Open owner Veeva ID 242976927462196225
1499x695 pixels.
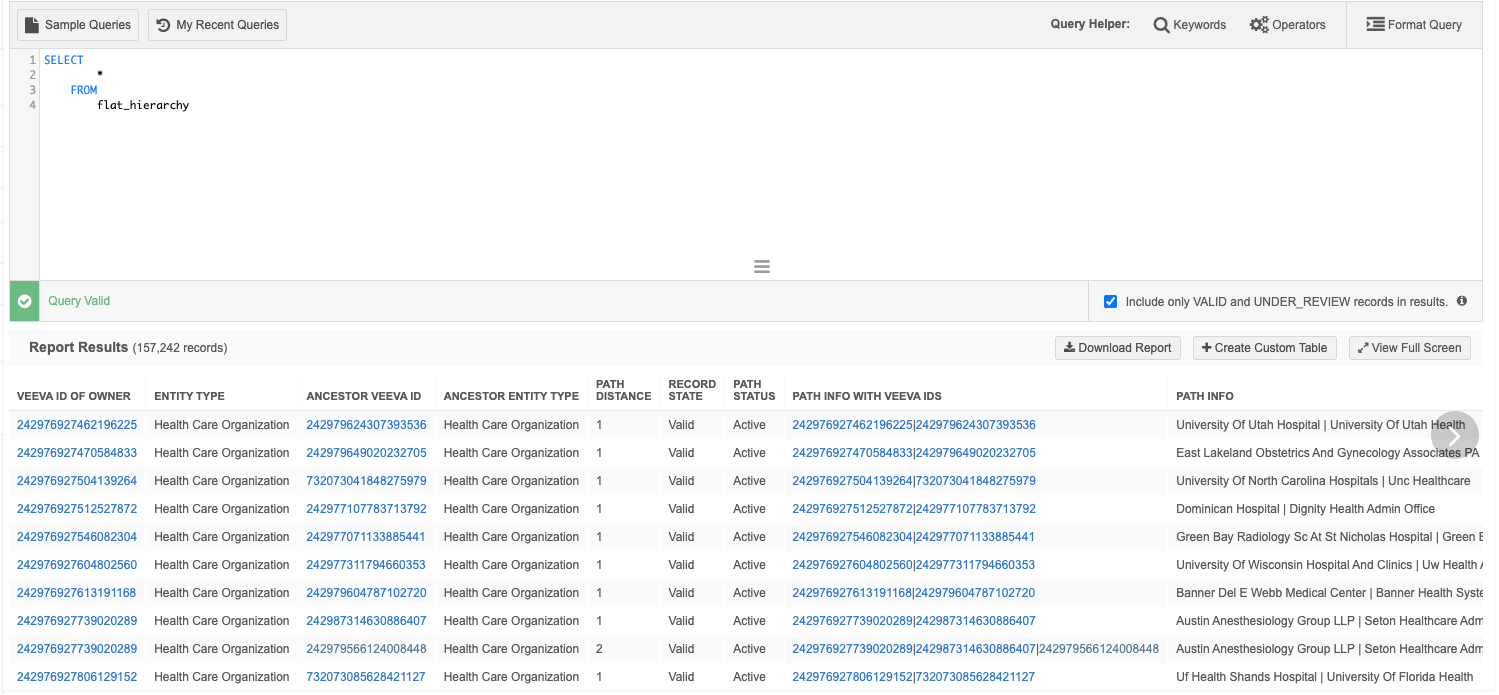(x=77, y=425)
